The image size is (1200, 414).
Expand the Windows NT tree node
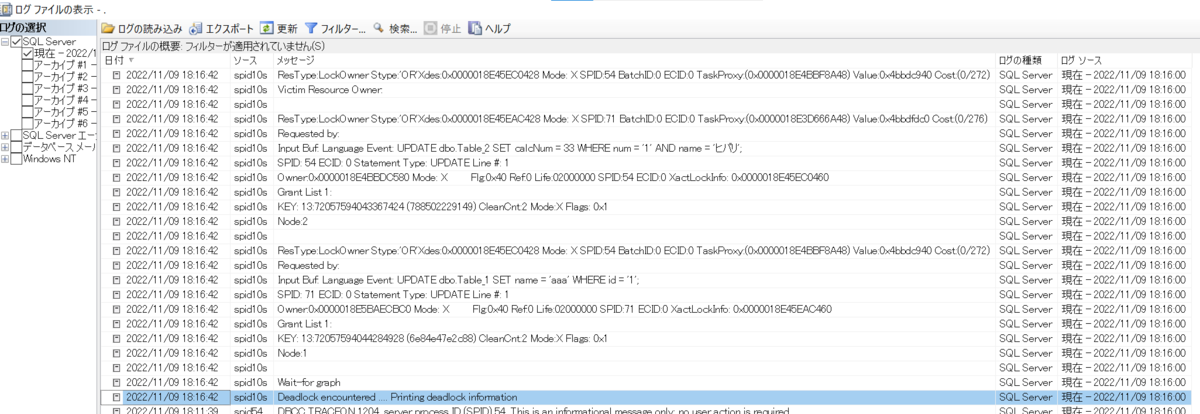tap(5, 159)
